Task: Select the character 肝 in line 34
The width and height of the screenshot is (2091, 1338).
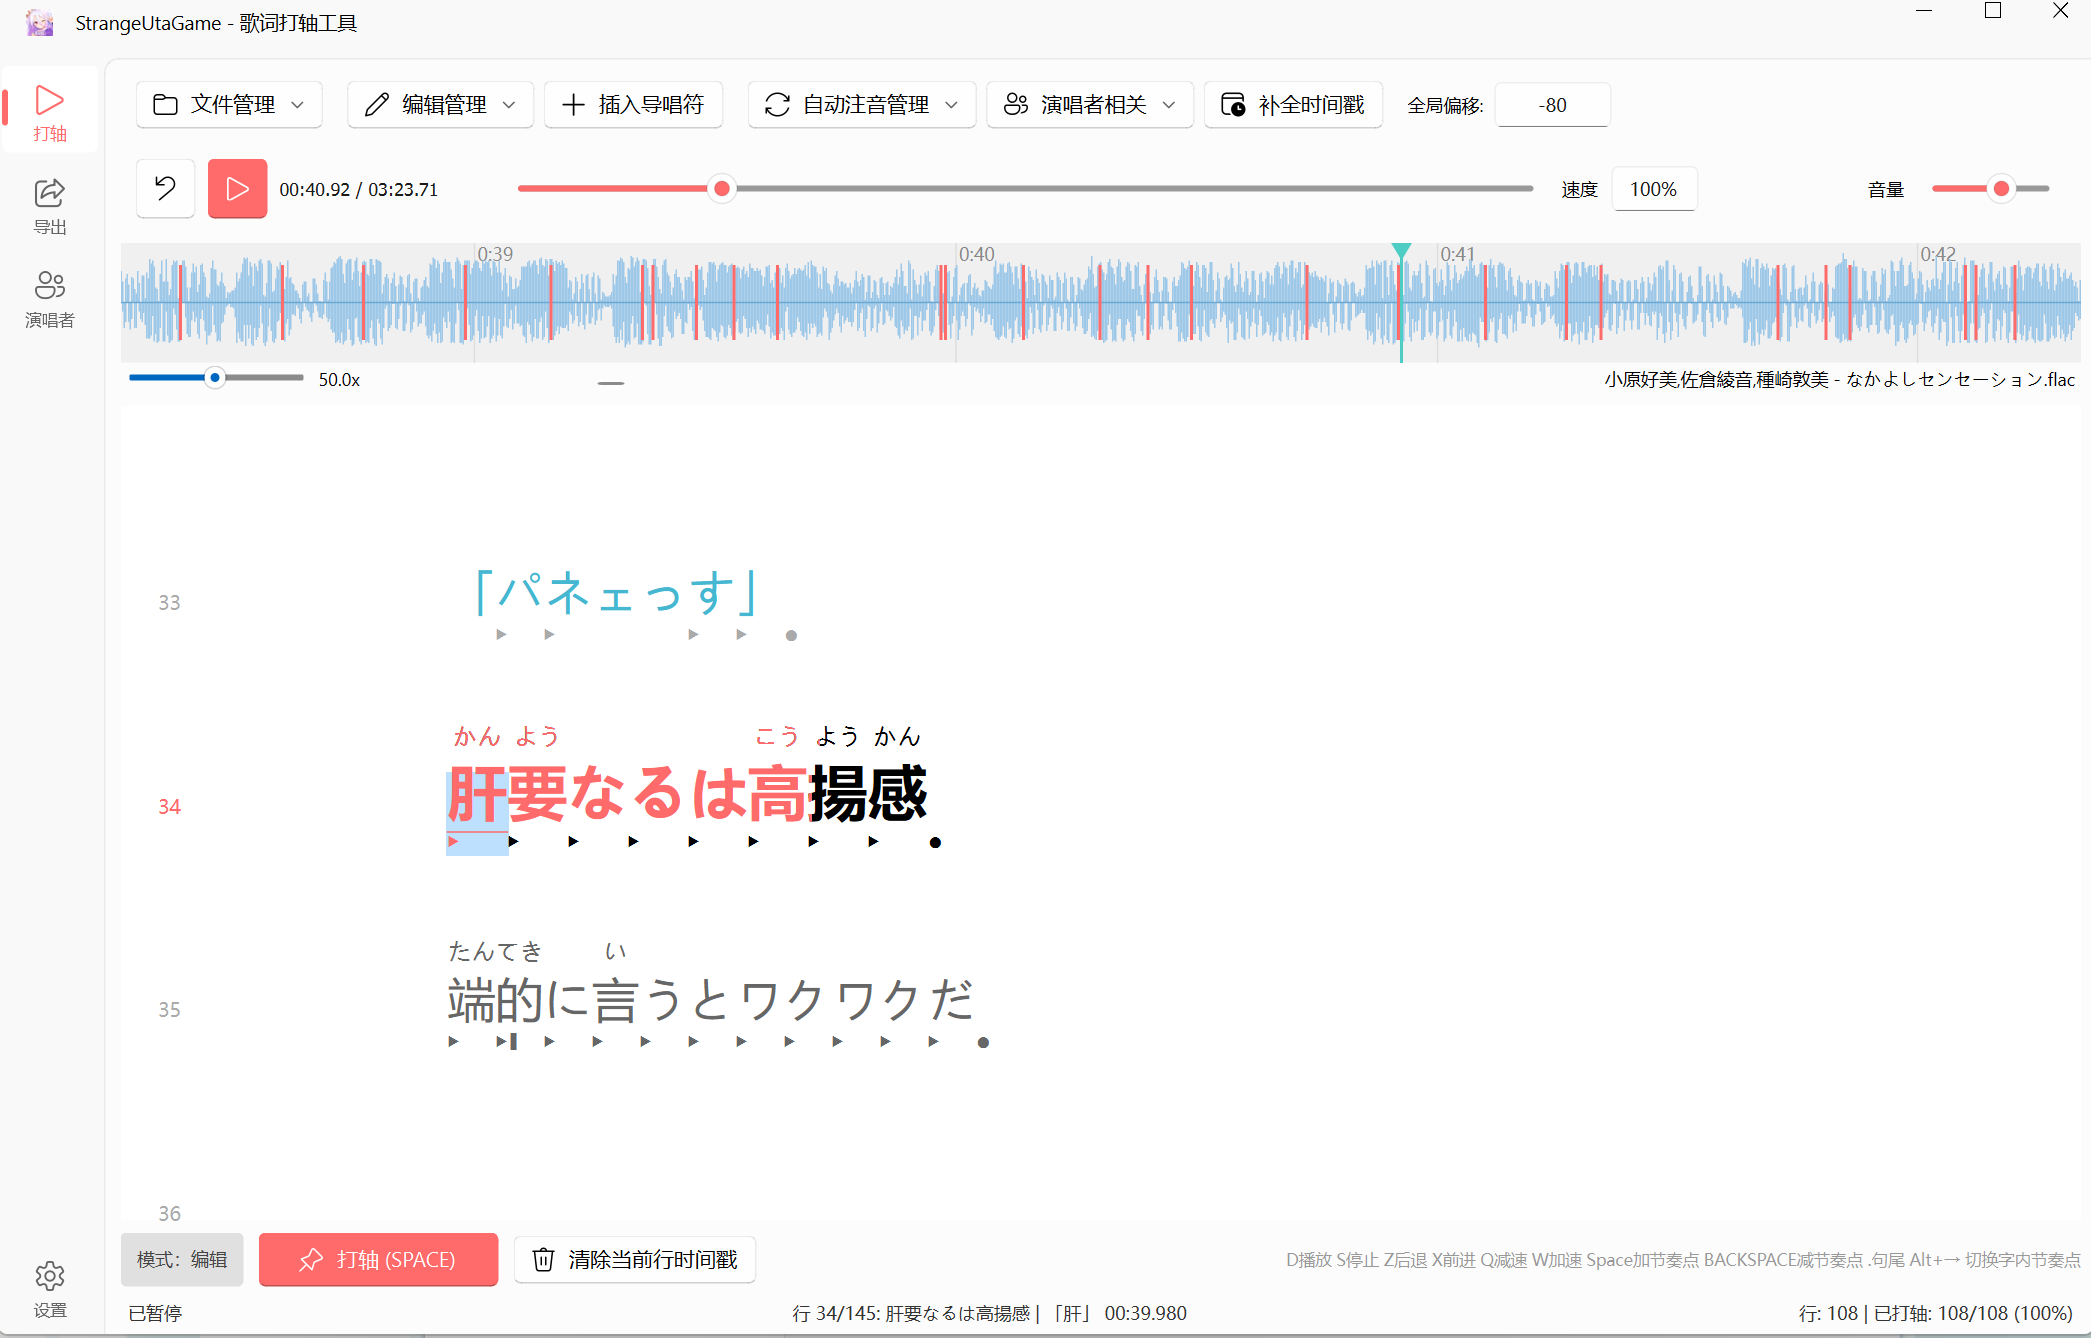Action: point(477,794)
